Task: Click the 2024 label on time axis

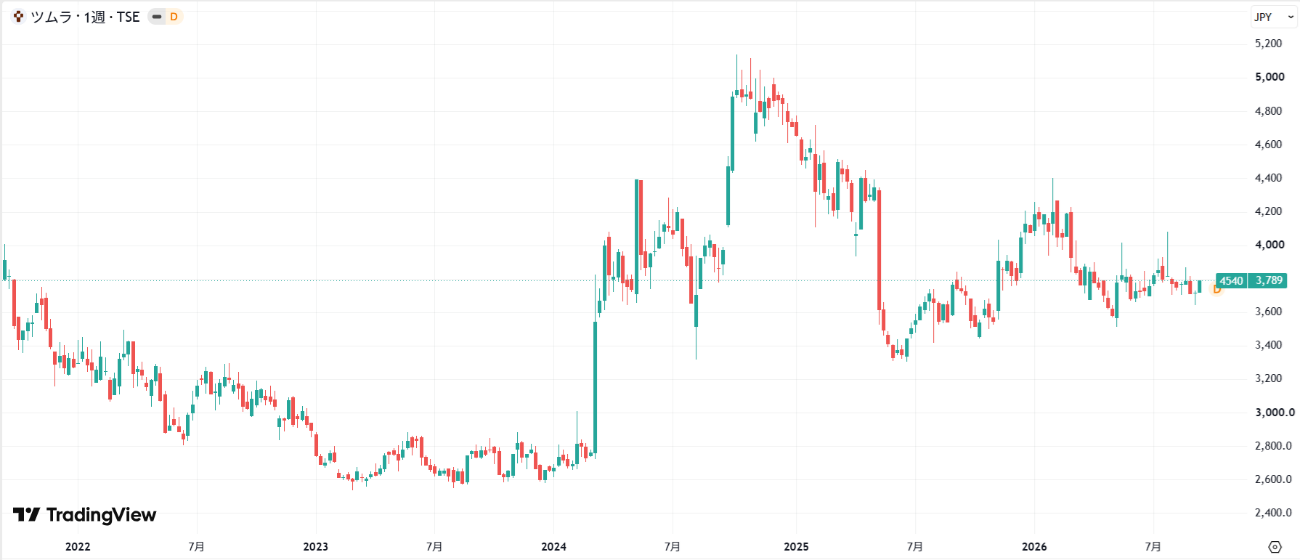Action: [554, 547]
